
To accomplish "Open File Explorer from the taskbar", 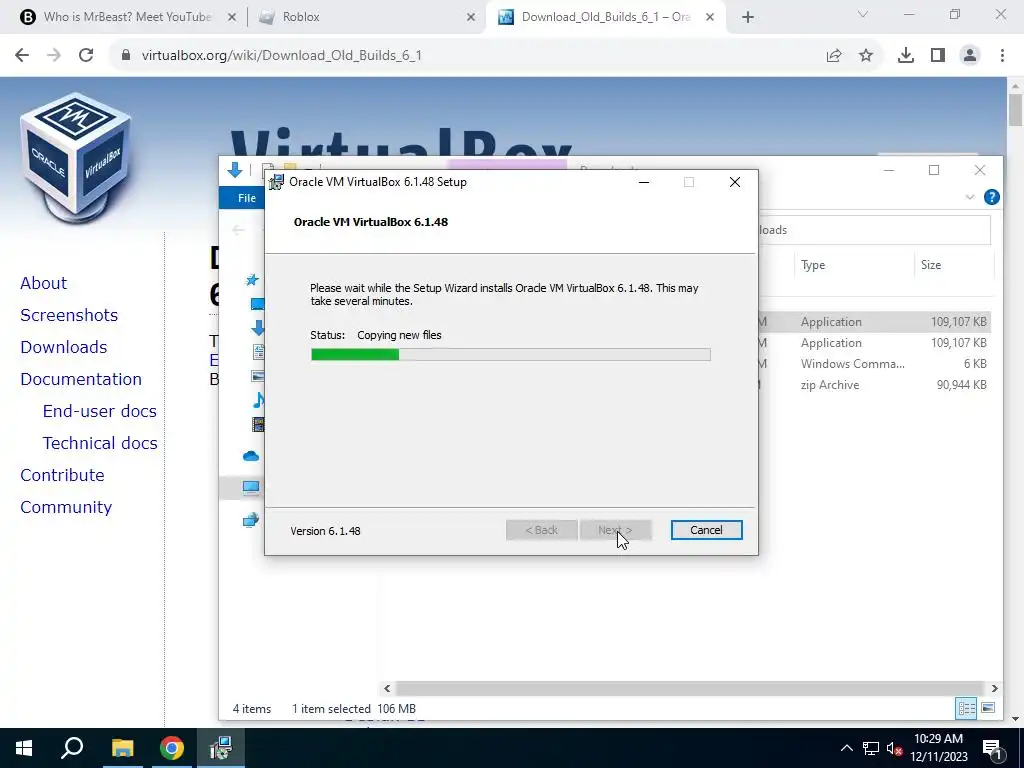I will 122,748.
